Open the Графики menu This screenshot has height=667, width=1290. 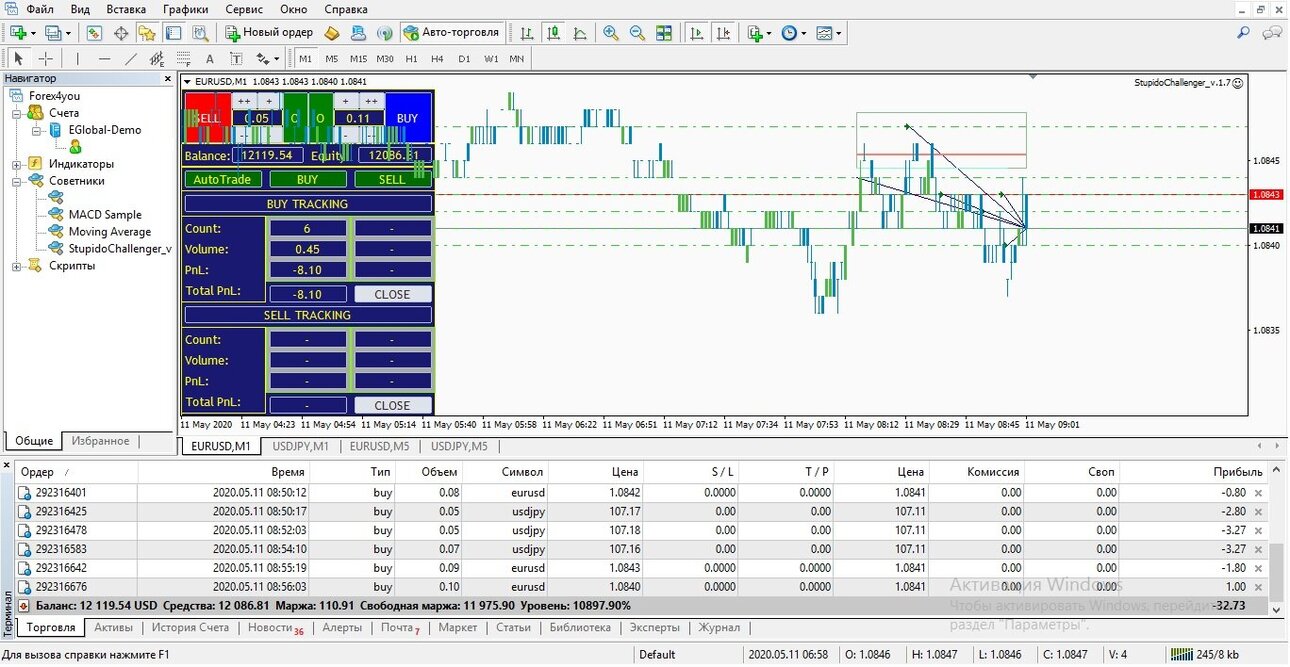[x=186, y=9]
